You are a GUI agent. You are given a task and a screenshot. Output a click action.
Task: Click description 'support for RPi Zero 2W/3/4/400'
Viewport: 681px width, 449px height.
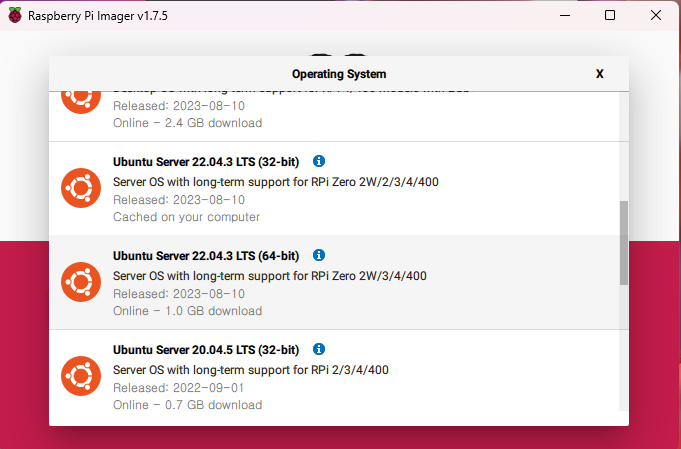(337, 276)
